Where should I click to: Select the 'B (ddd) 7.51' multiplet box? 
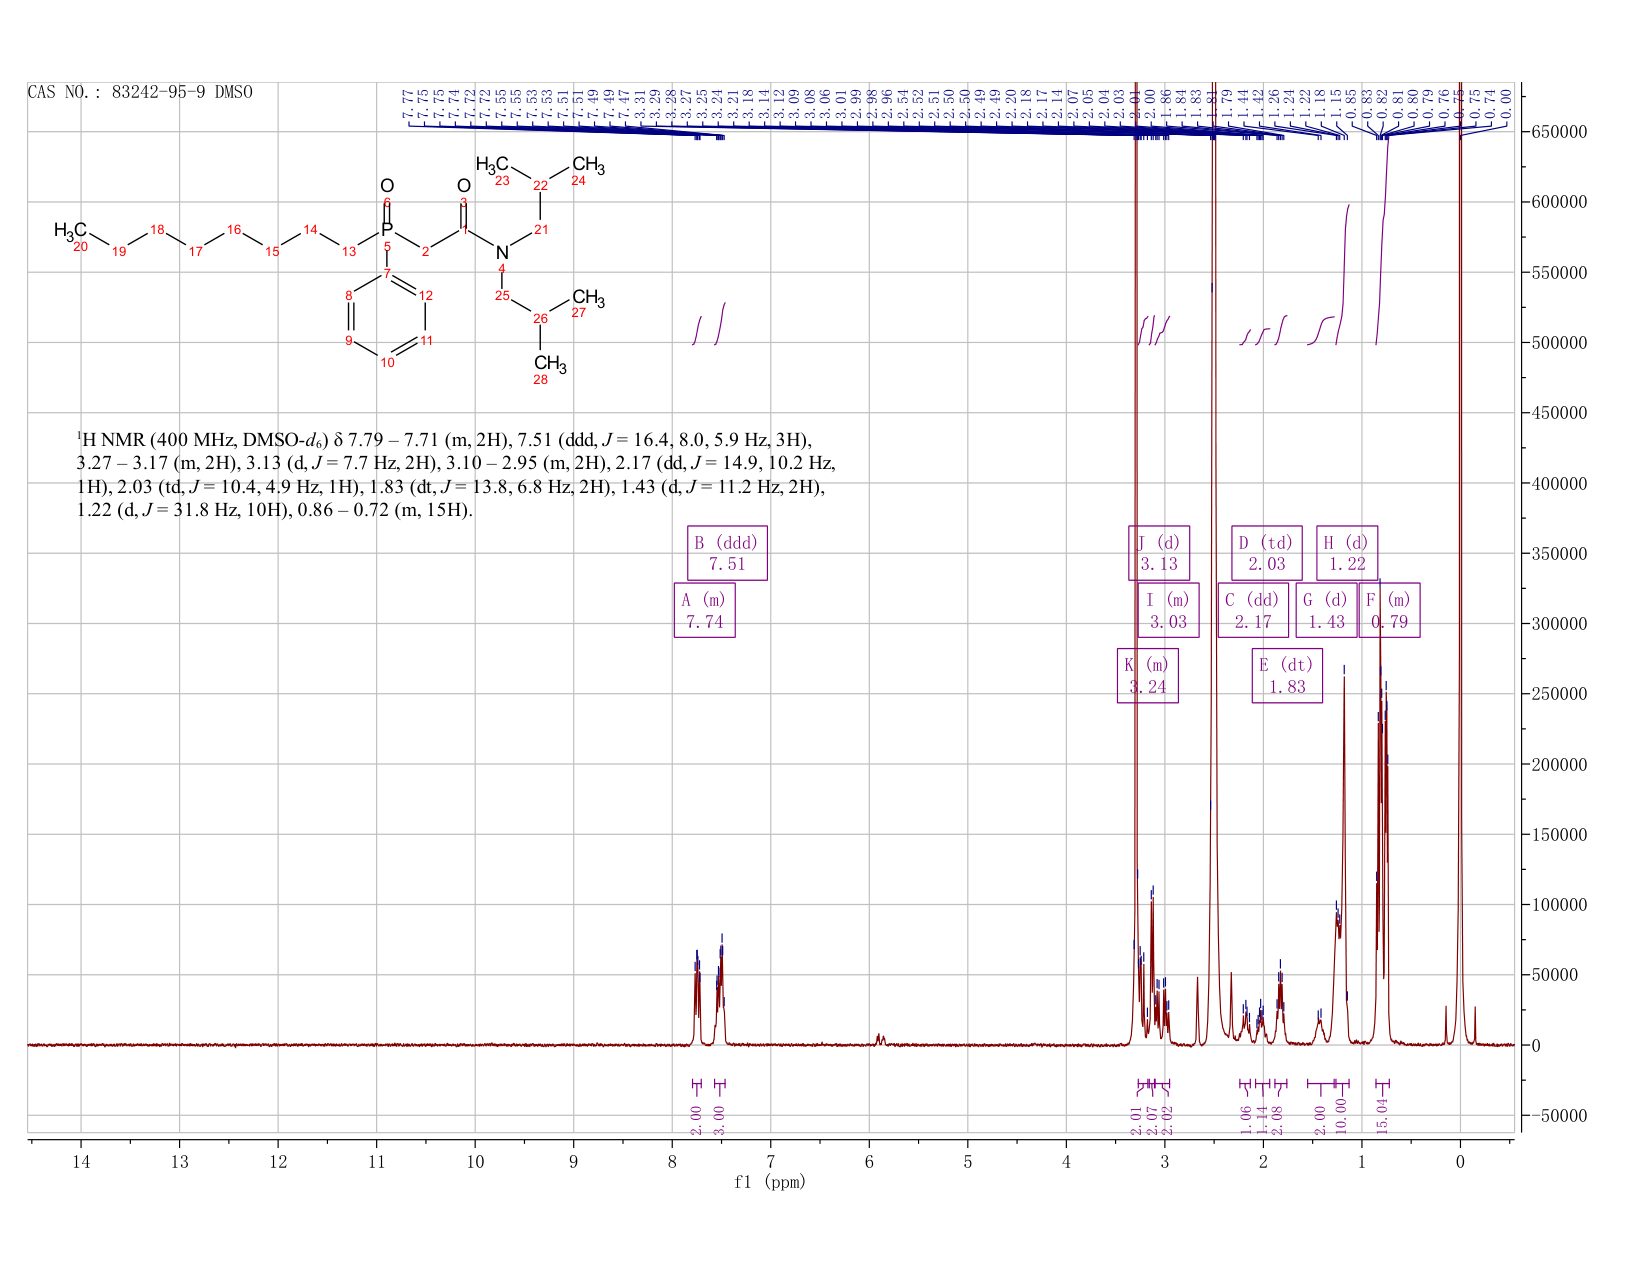(x=727, y=553)
